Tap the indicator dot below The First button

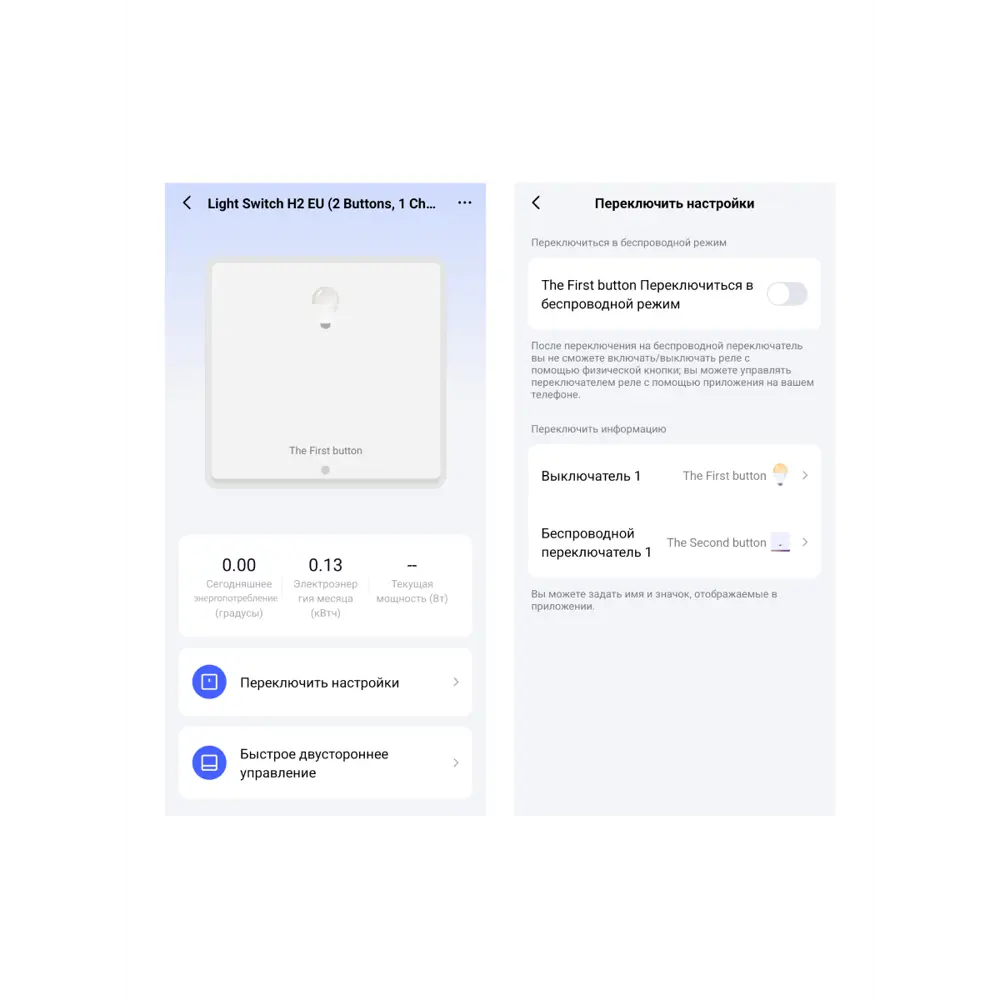coord(325,470)
